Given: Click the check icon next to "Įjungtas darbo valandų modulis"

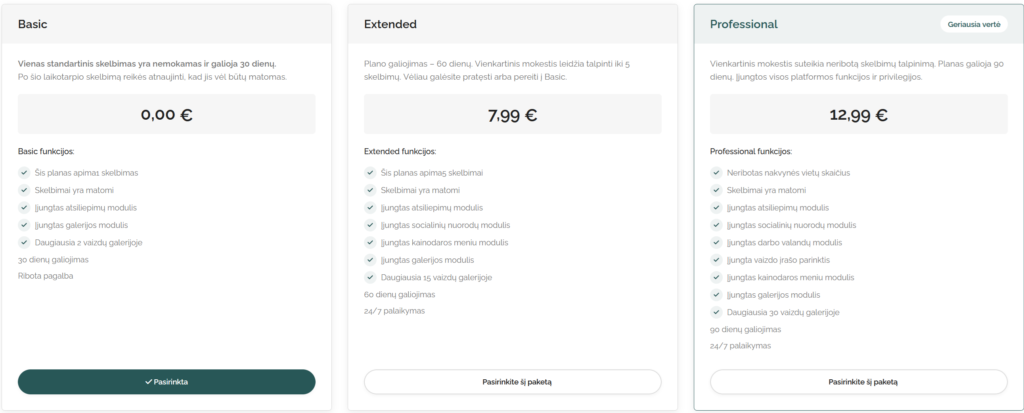Looking at the screenshot, I should (716, 242).
